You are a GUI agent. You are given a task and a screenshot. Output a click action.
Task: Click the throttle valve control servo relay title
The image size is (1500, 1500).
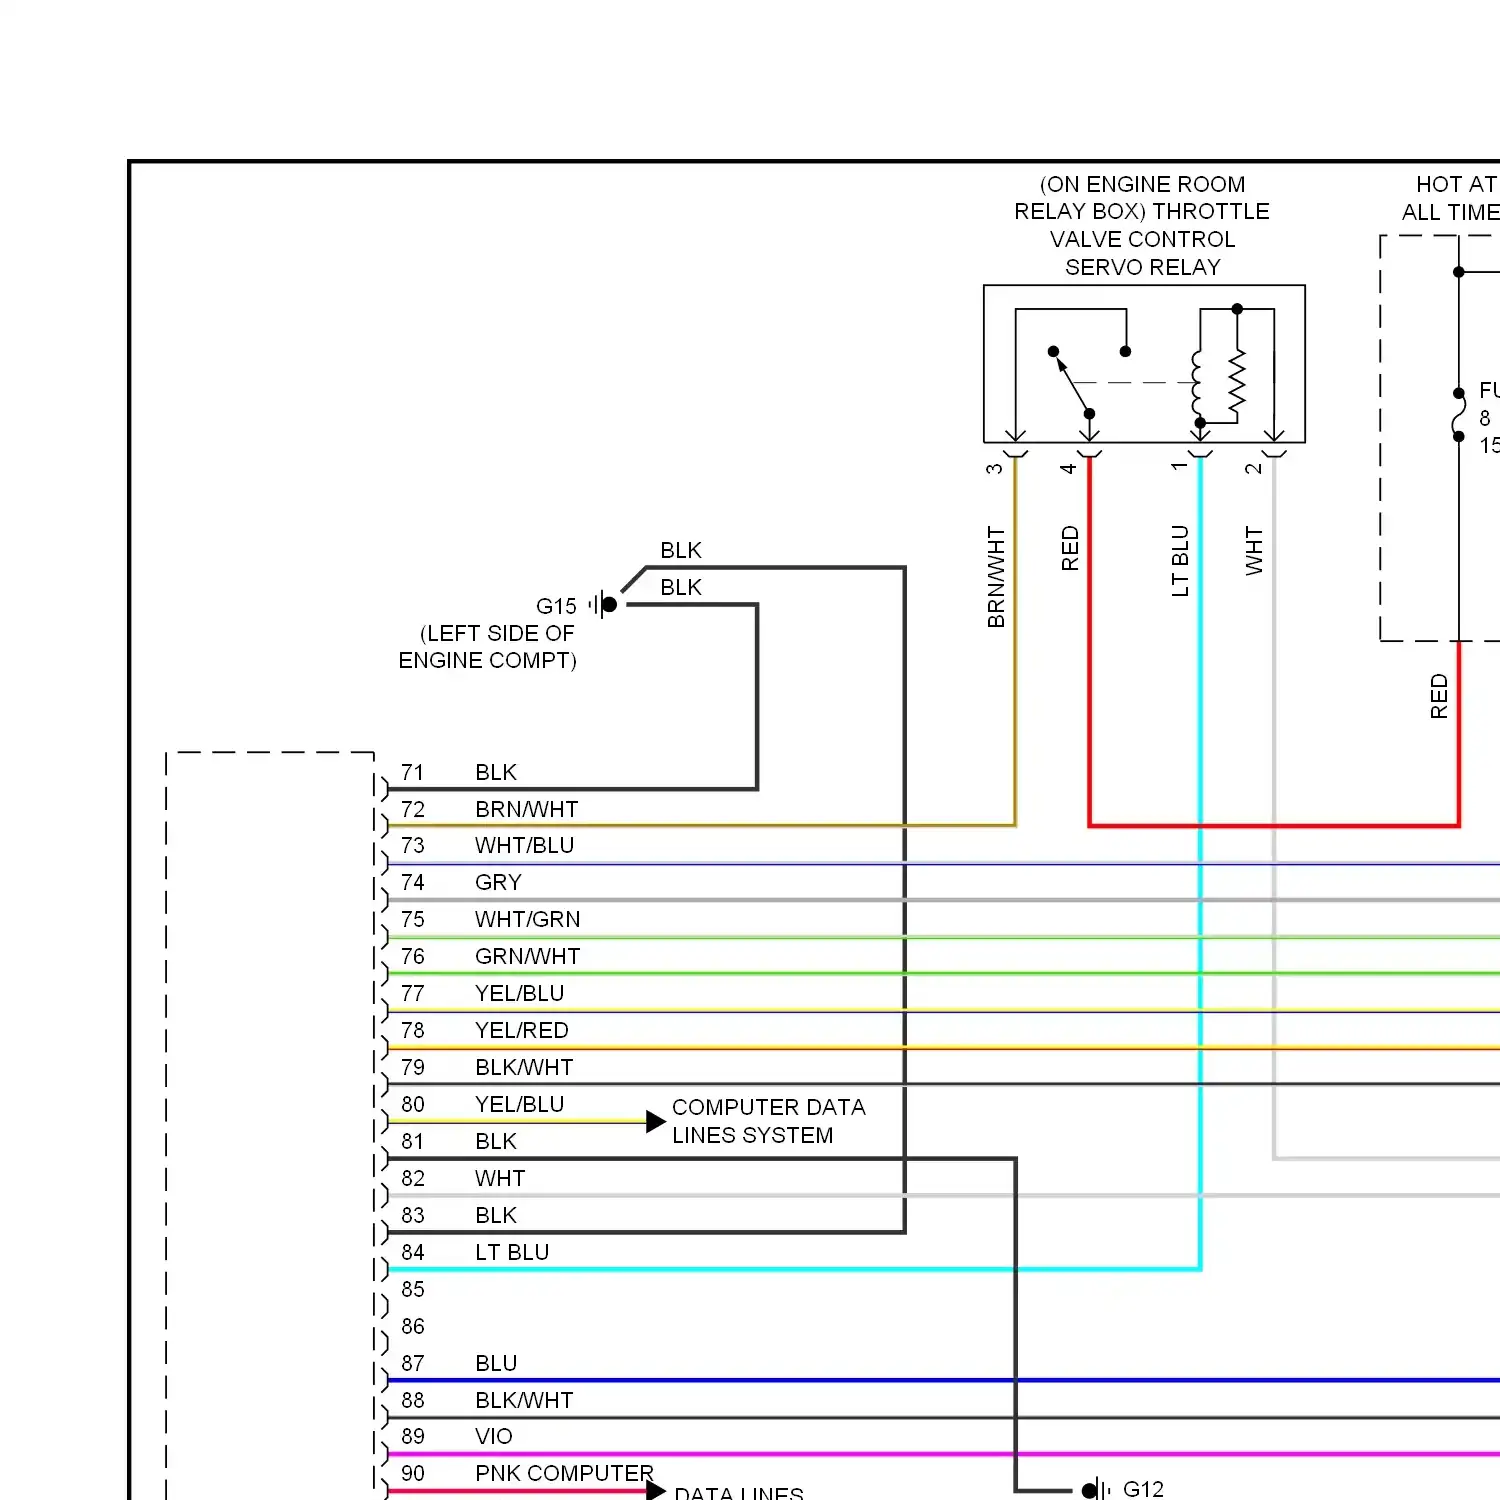pyautogui.click(x=1142, y=226)
